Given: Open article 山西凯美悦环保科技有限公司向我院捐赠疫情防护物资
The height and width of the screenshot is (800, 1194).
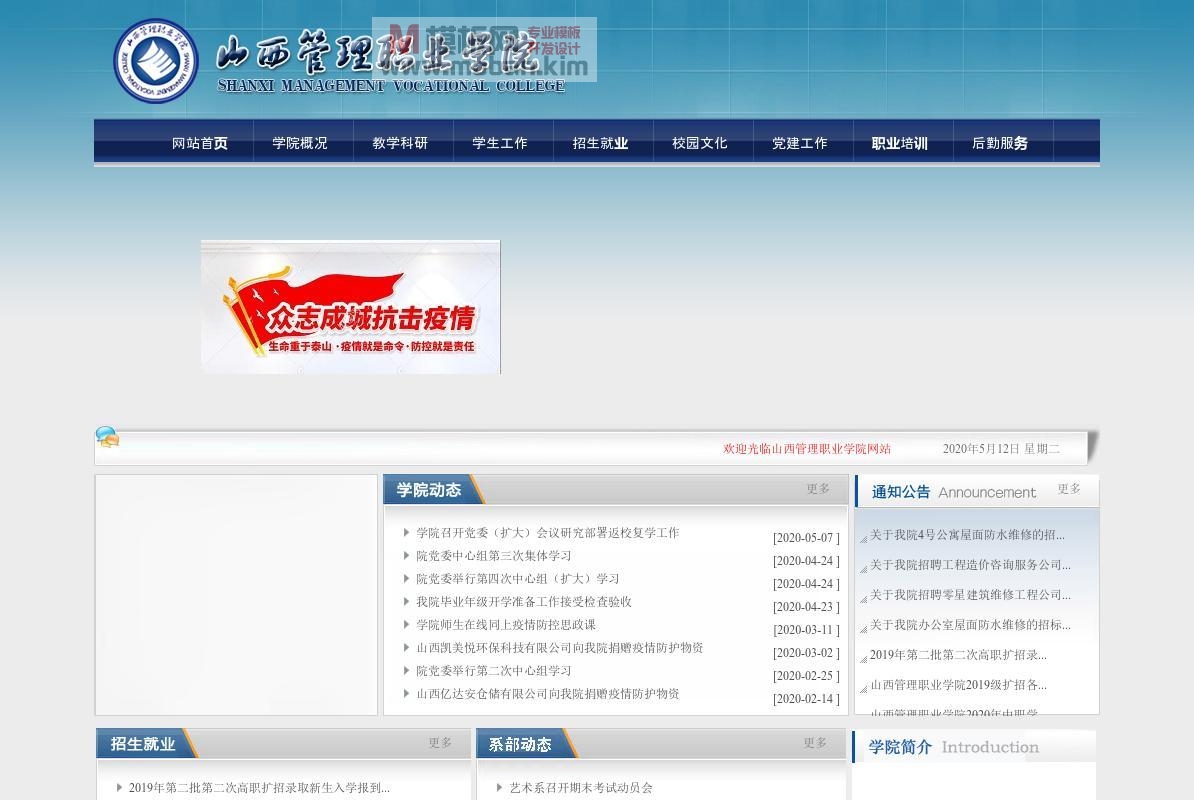Looking at the screenshot, I should [560, 648].
